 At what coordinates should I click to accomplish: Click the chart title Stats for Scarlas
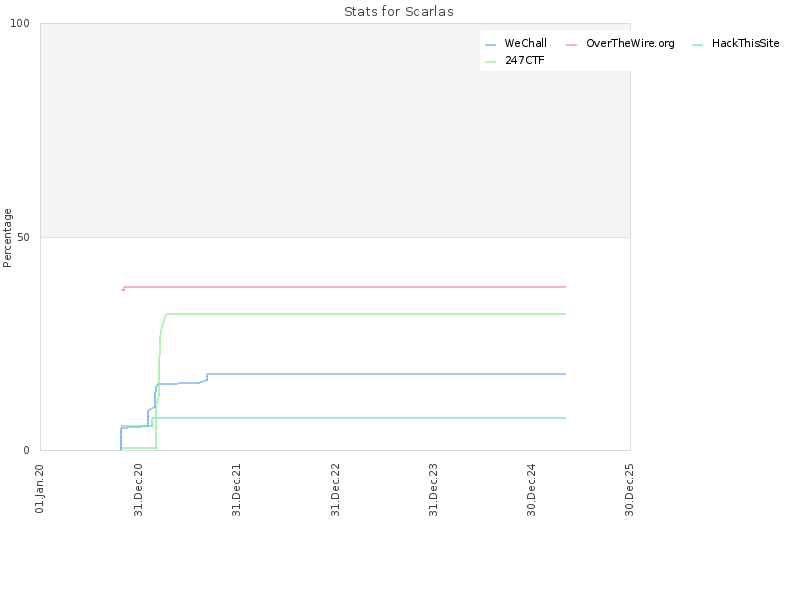398,11
